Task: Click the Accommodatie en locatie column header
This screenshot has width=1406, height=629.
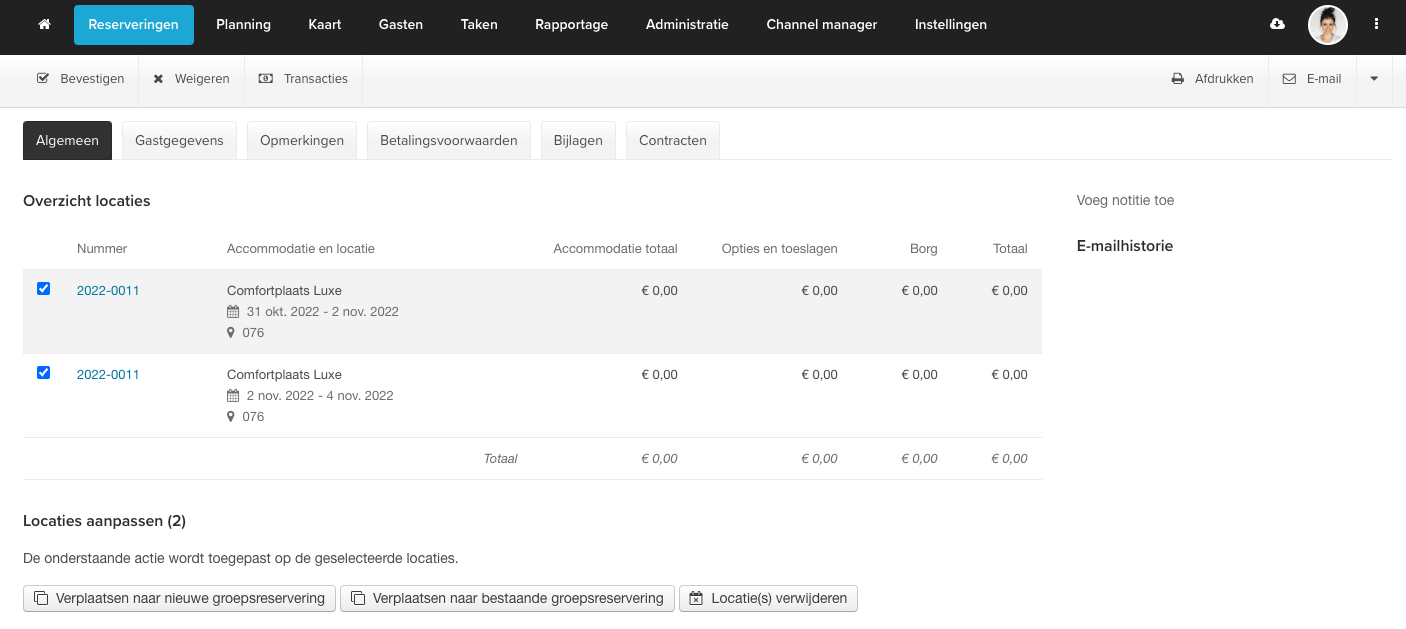Action: [301, 249]
